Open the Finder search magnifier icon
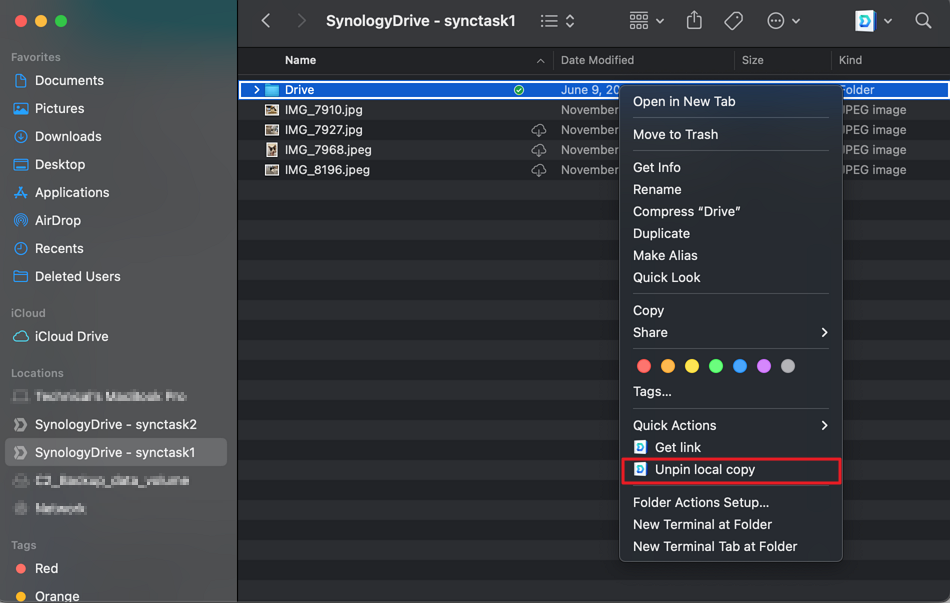950x603 pixels. (923, 21)
